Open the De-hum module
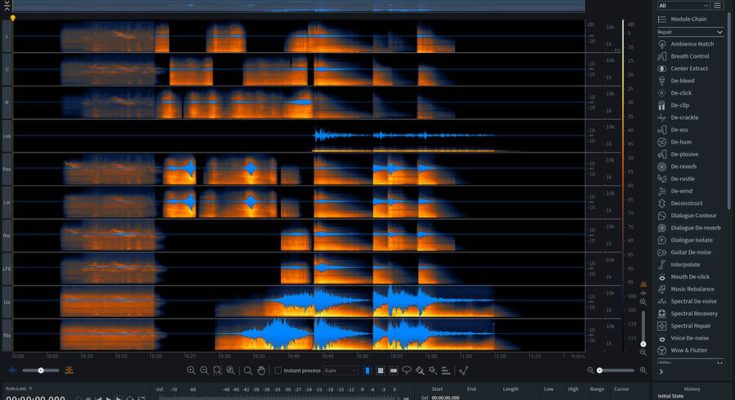This screenshot has height=400, width=735. tap(680, 141)
